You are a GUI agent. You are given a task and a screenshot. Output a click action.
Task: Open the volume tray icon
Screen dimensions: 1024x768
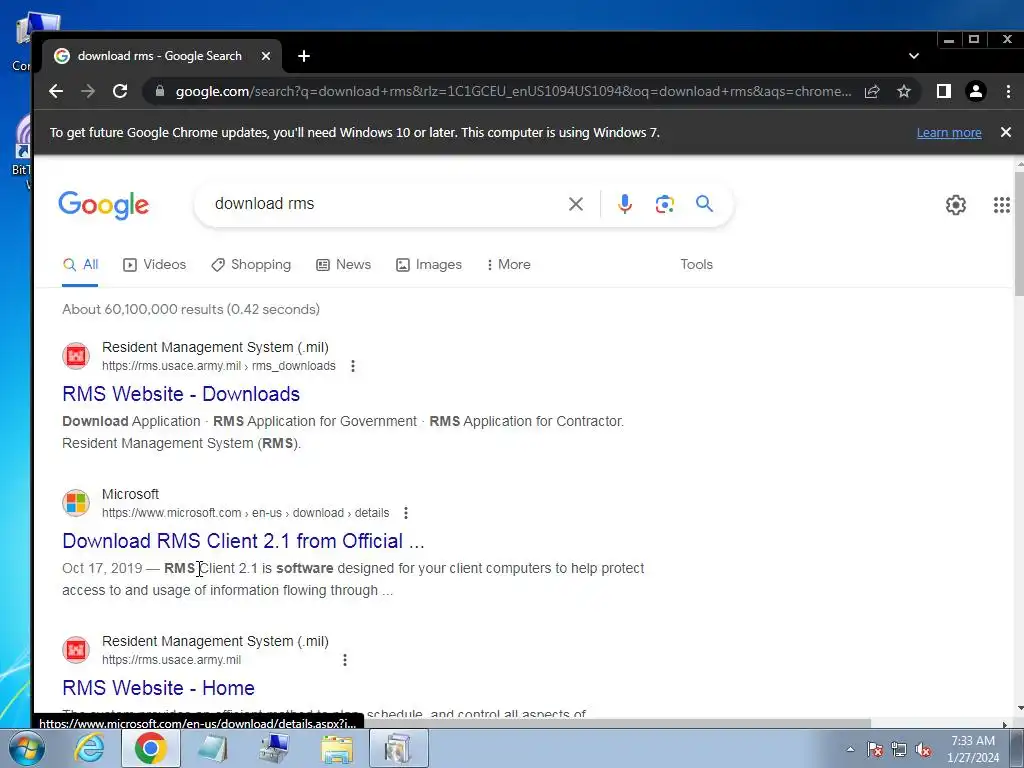[x=923, y=749]
